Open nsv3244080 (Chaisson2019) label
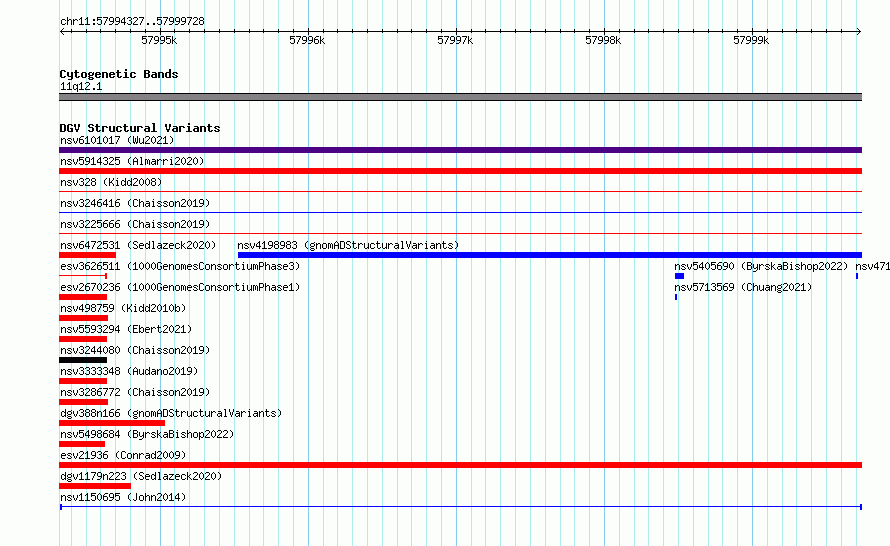 click(135, 350)
